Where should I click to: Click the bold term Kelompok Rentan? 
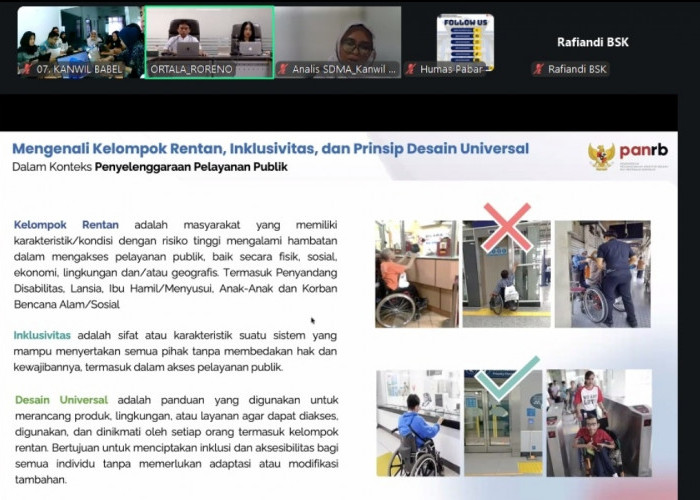(66, 225)
